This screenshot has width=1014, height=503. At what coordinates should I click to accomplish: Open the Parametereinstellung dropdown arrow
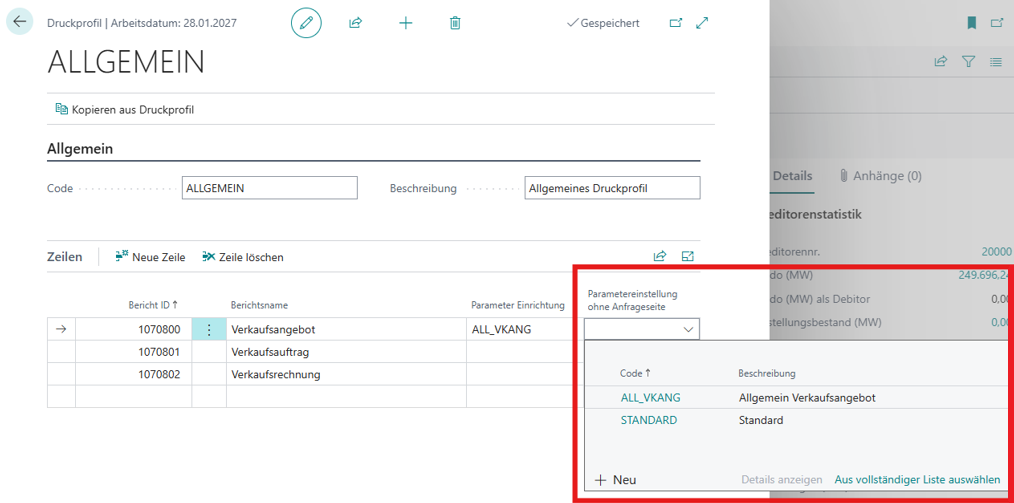688,329
